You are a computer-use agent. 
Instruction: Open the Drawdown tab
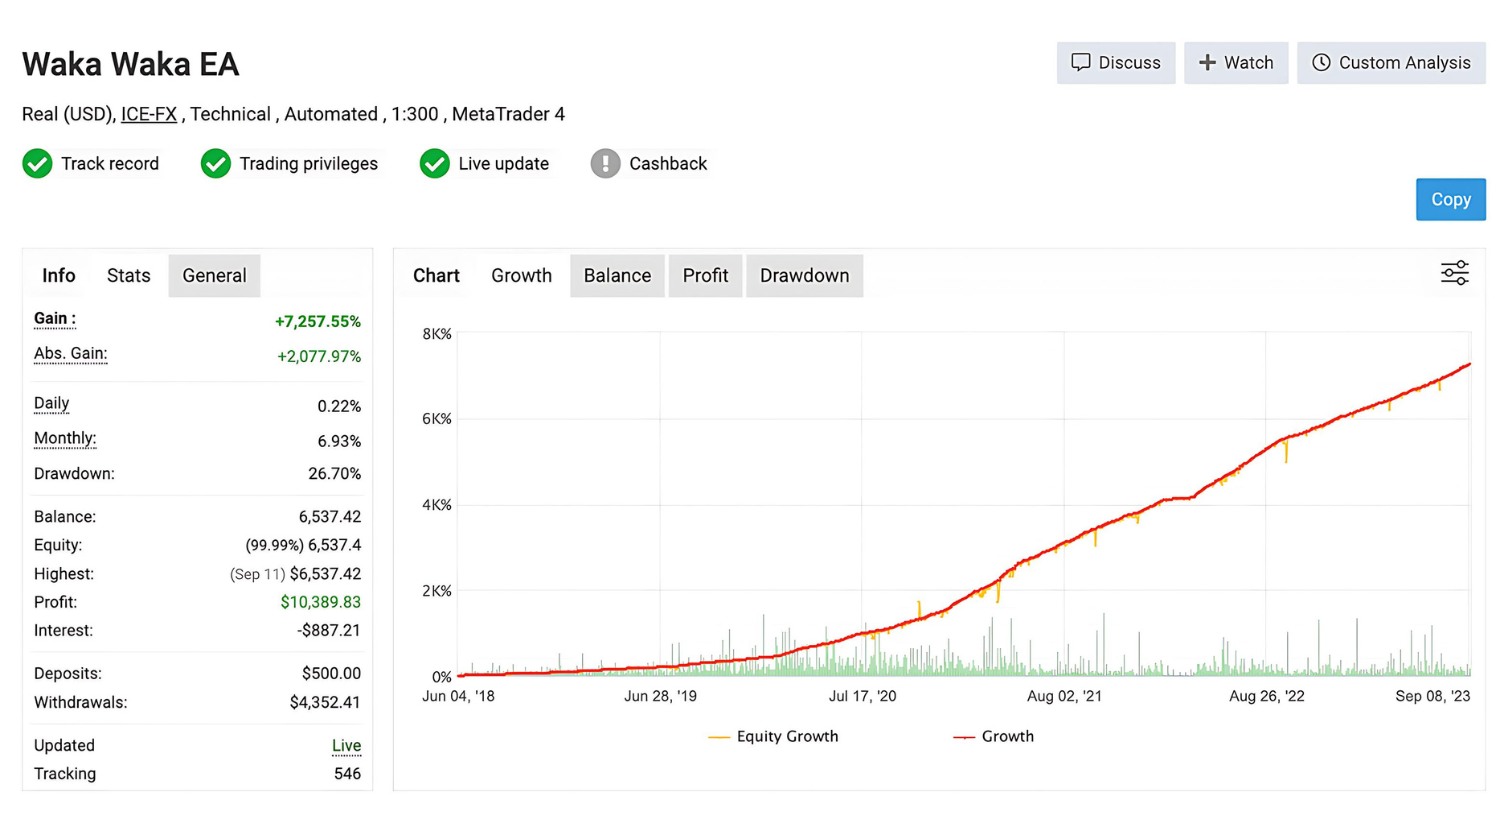click(x=804, y=275)
